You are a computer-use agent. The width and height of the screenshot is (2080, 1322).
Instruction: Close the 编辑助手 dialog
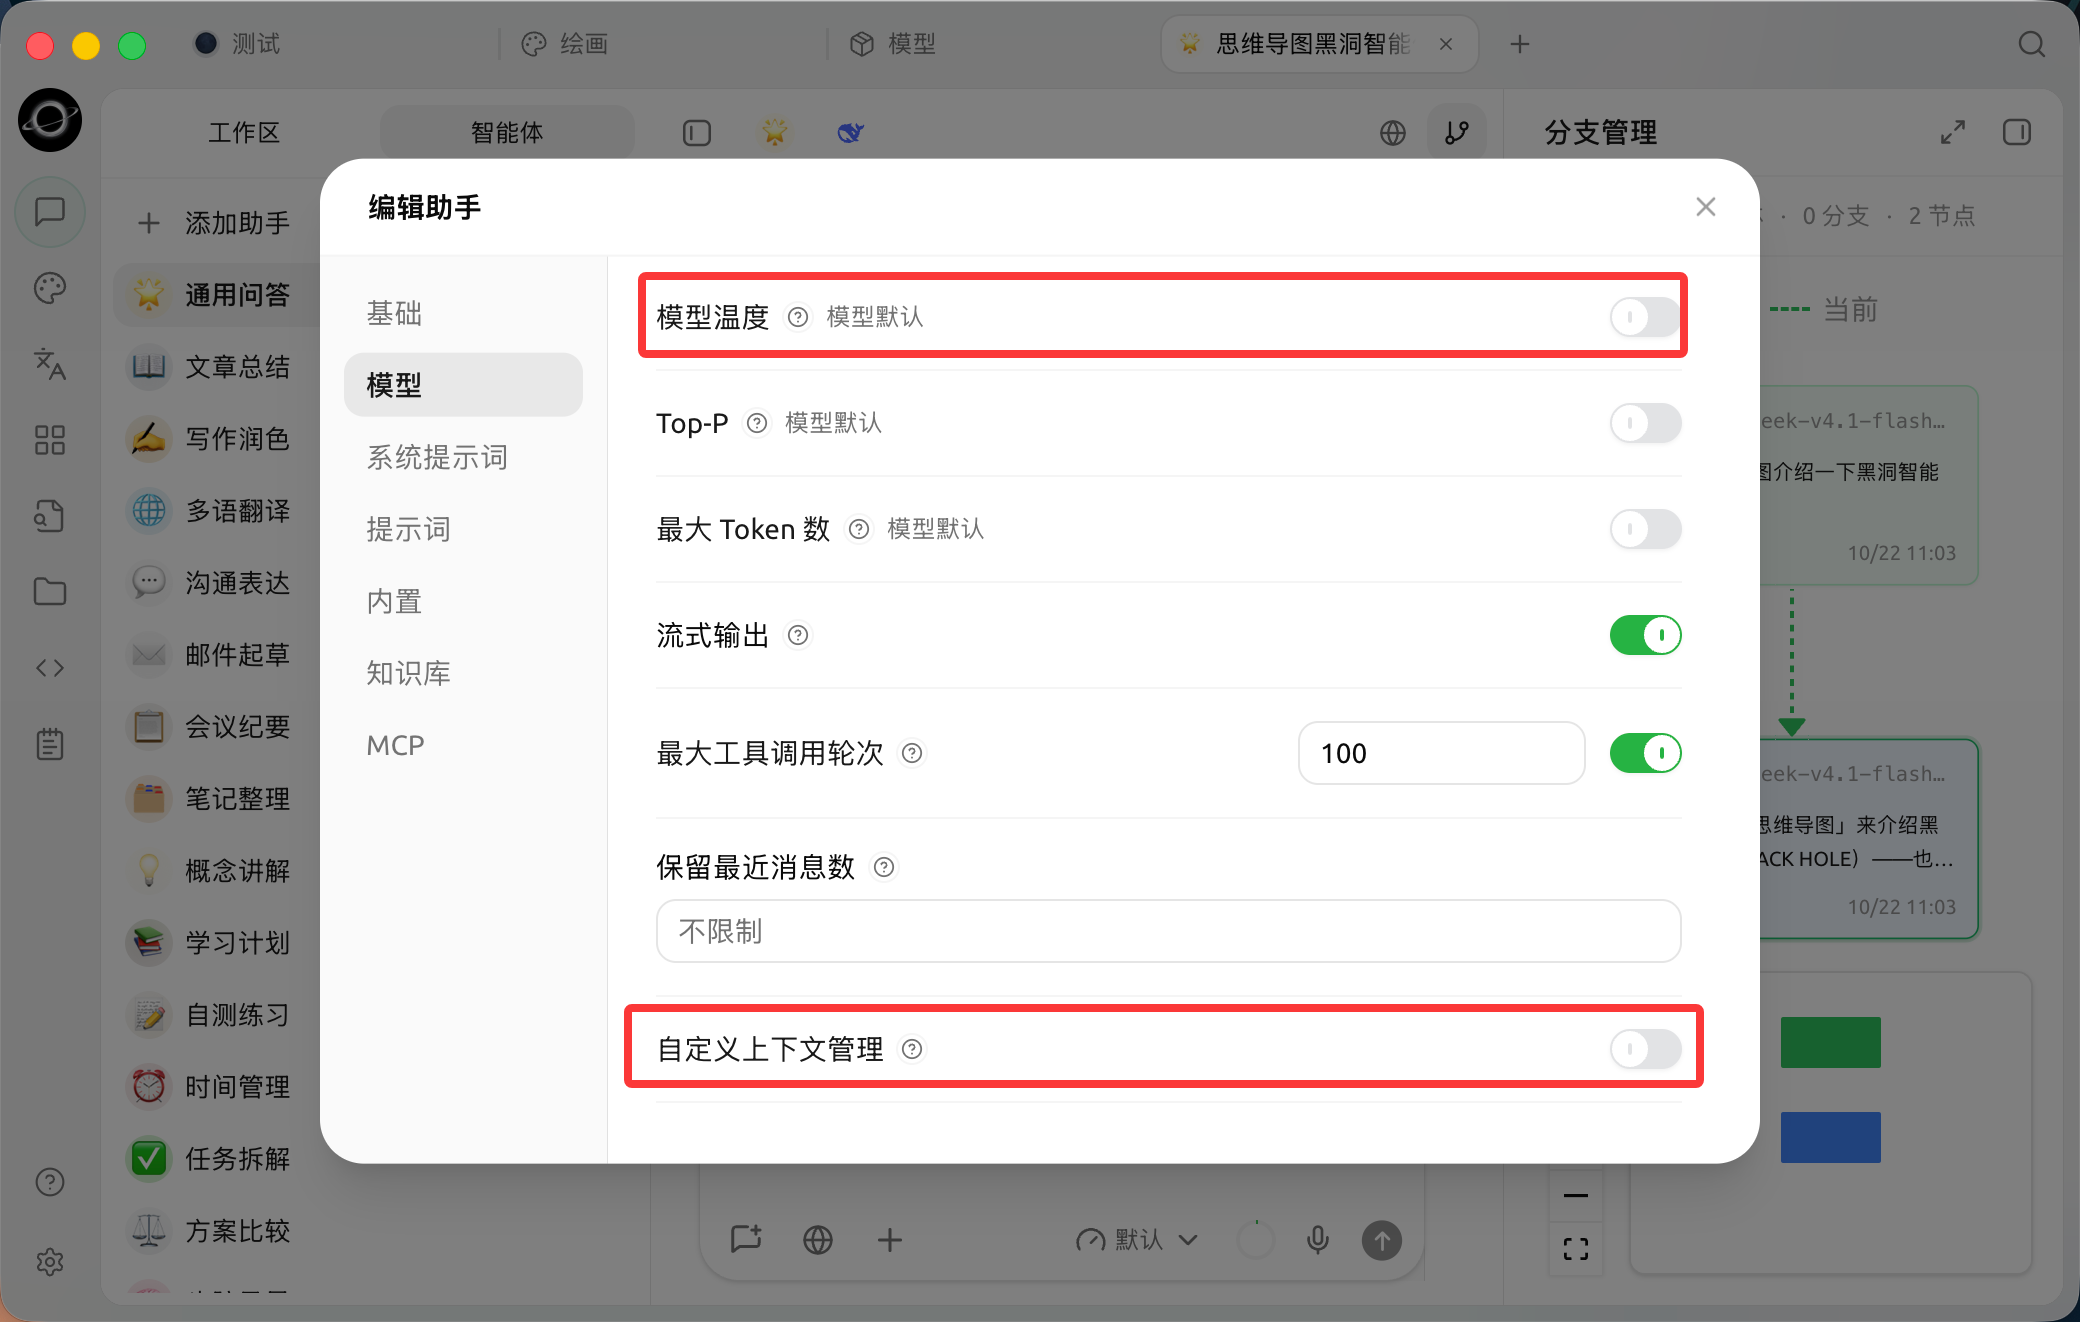(x=1706, y=207)
